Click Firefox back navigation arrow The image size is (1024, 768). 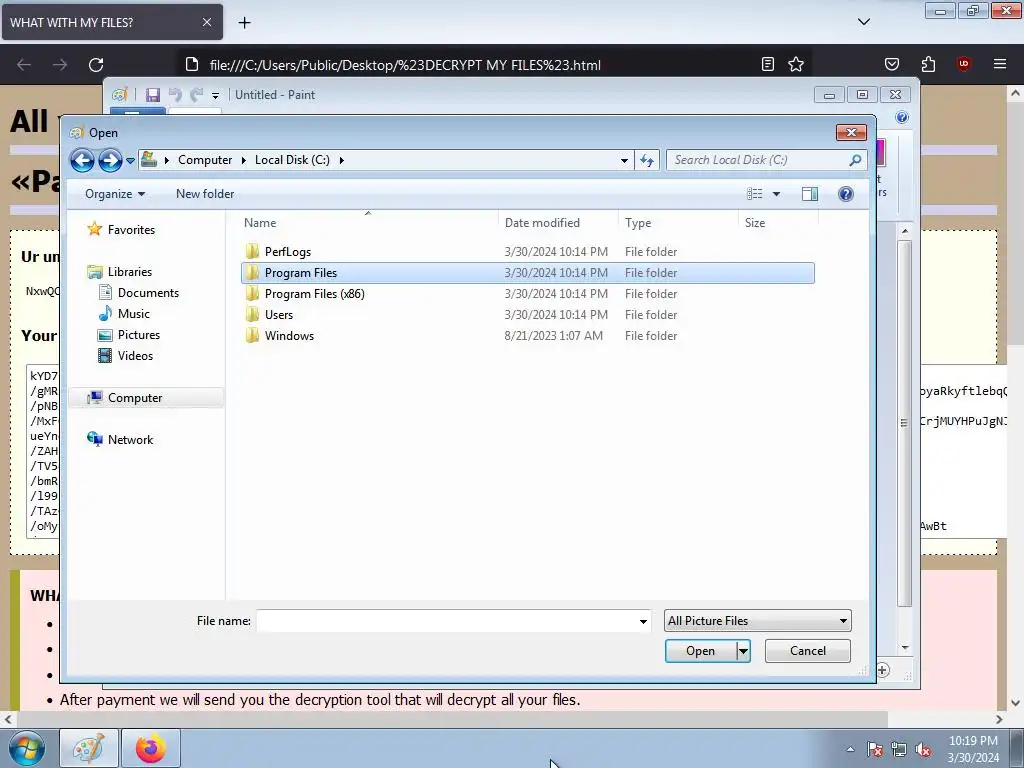click(24, 65)
